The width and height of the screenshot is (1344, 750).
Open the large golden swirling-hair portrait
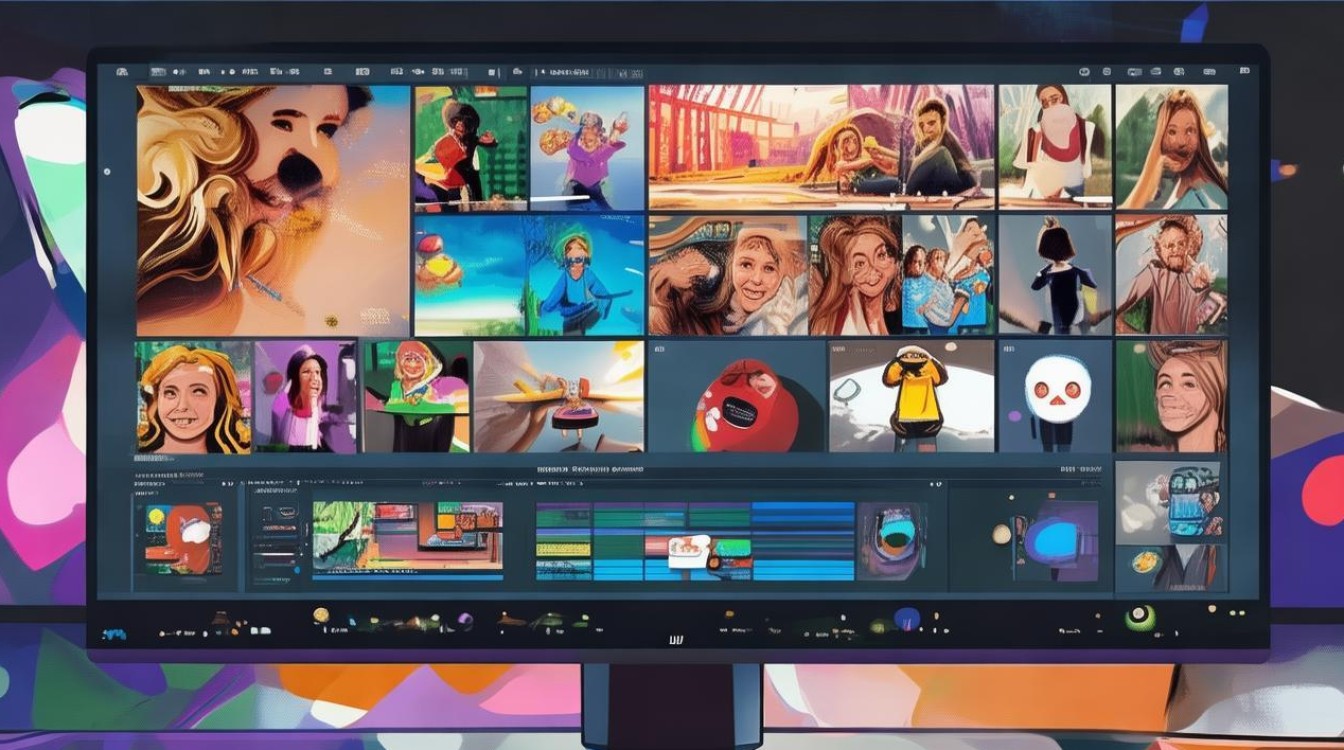coord(273,210)
